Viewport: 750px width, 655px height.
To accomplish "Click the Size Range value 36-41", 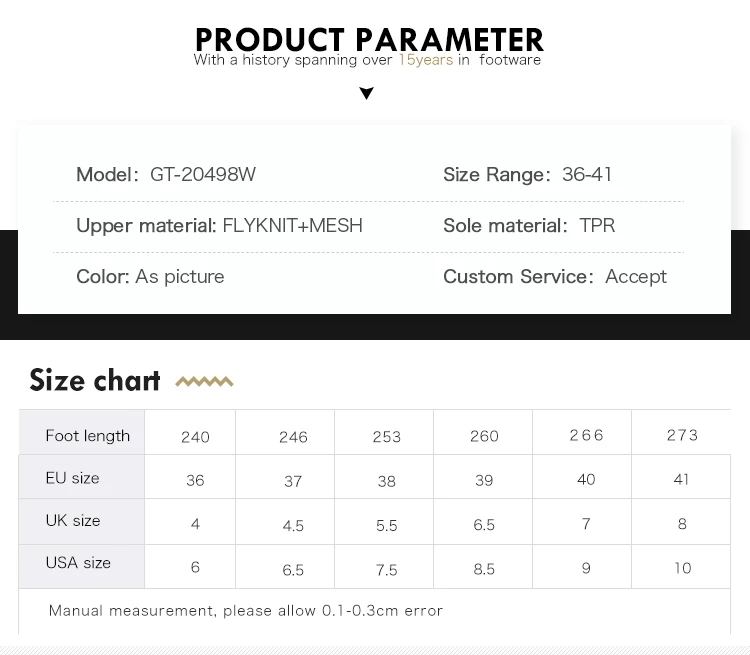I will [x=587, y=174].
